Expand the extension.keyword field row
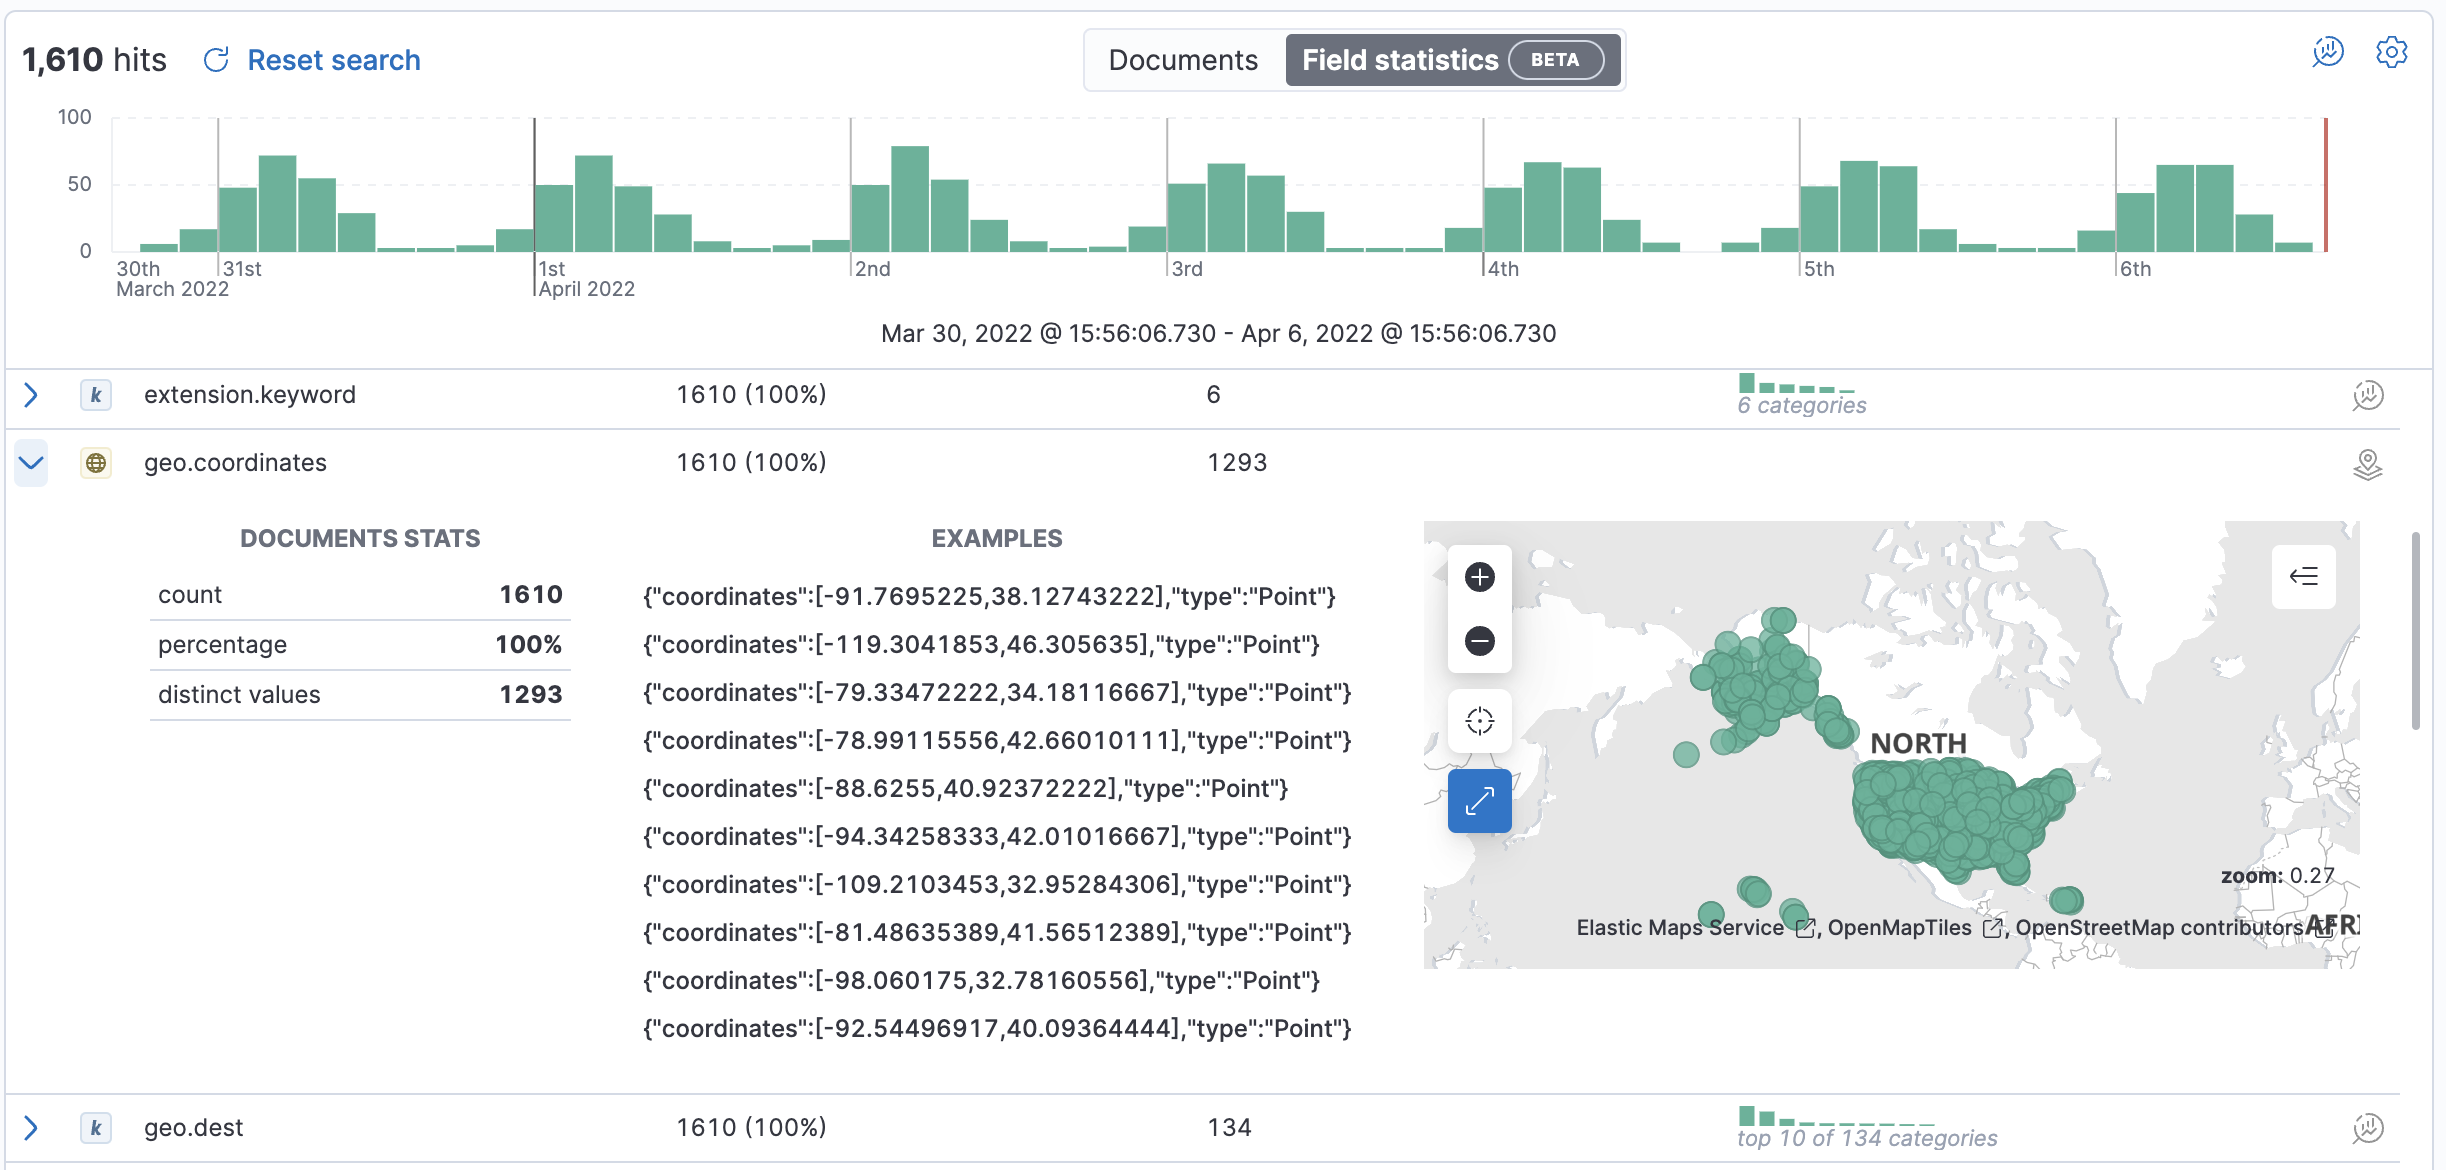2446x1170 pixels. coord(33,395)
